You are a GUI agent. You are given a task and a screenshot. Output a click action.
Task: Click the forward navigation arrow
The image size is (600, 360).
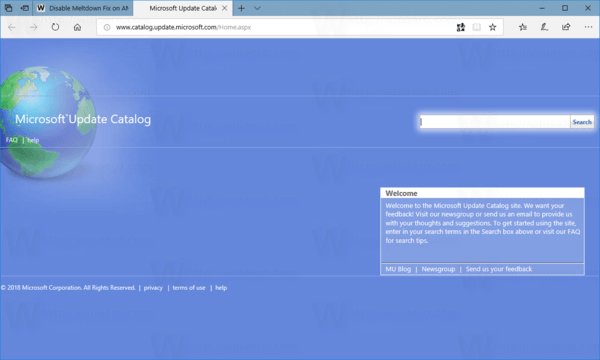coord(34,27)
